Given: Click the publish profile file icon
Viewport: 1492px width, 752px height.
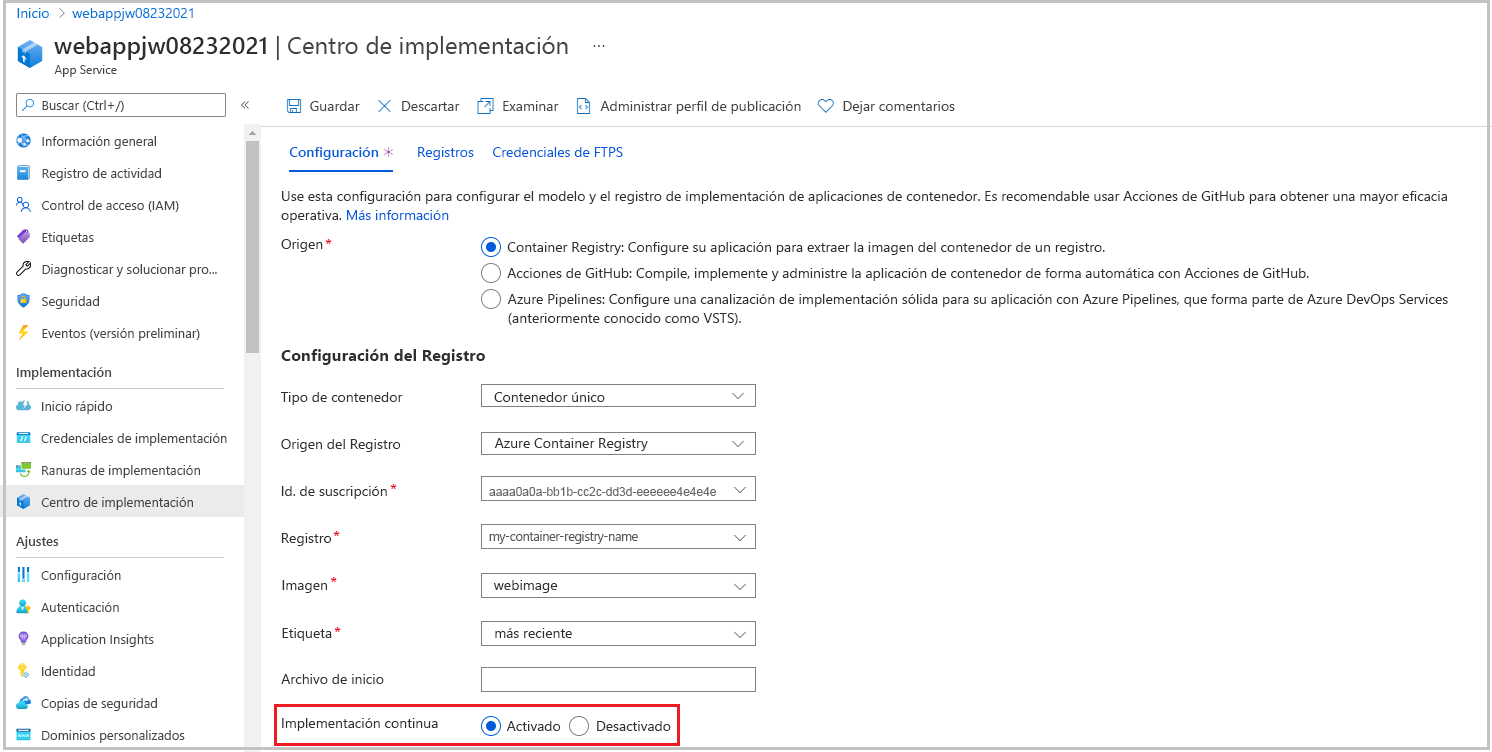Looking at the screenshot, I should point(584,106).
